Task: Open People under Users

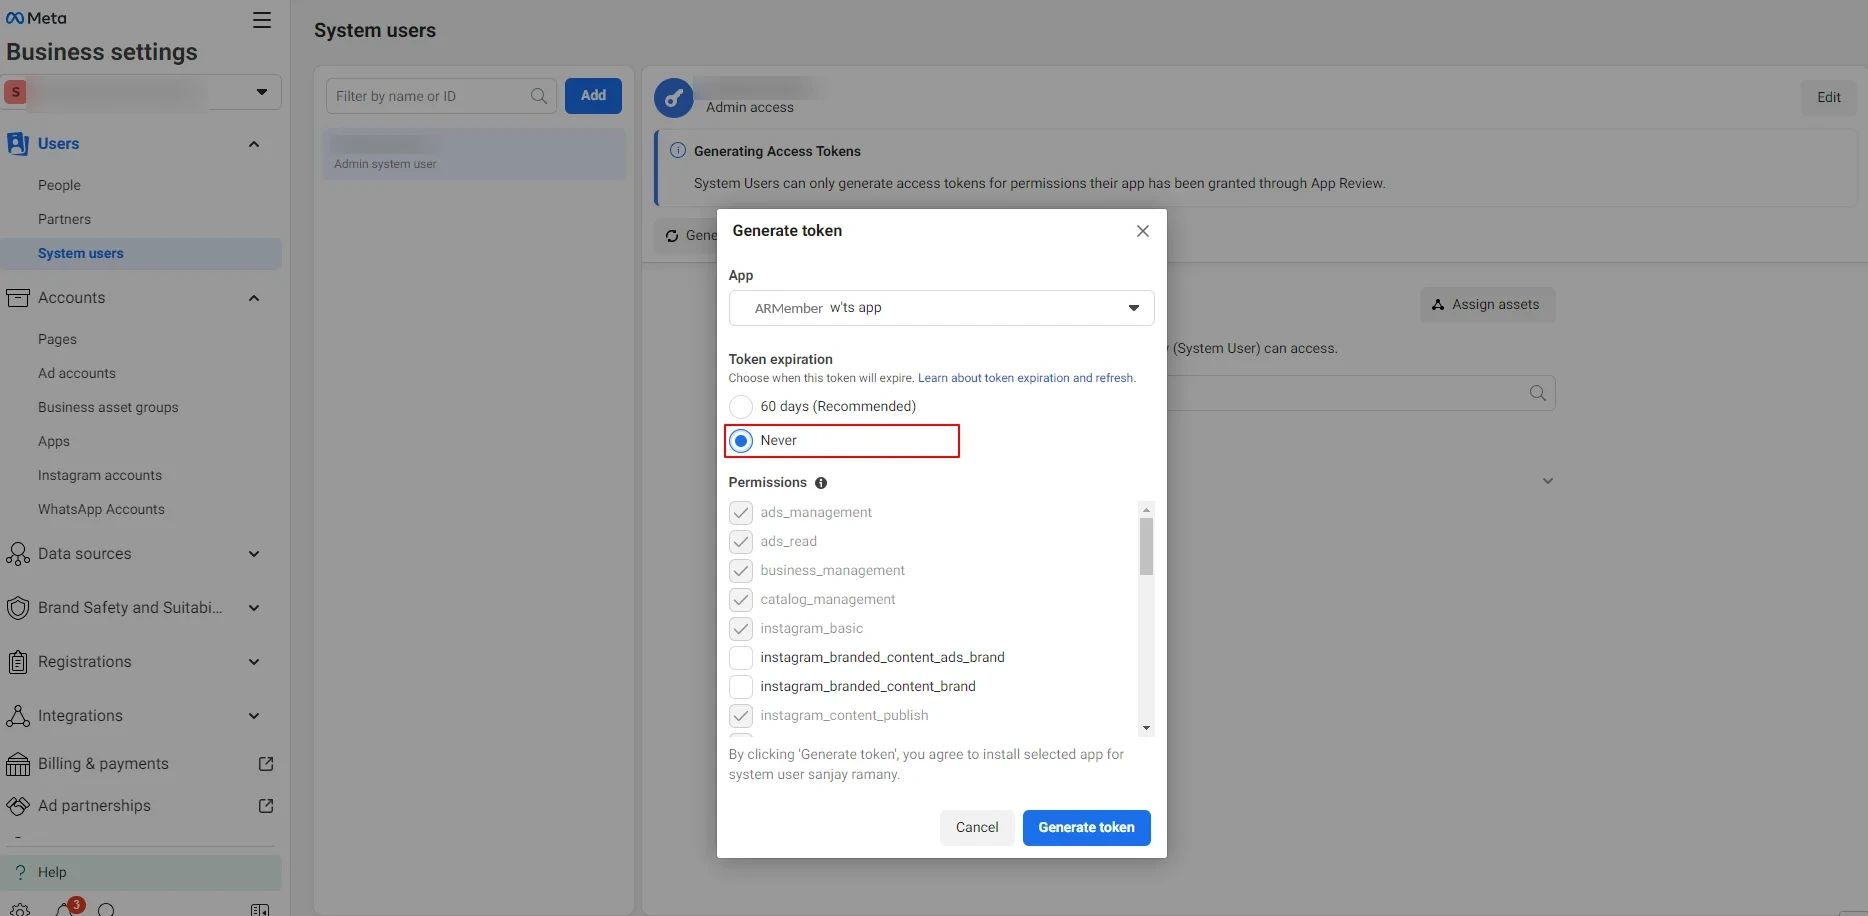Action: click(x=59, y=185)
